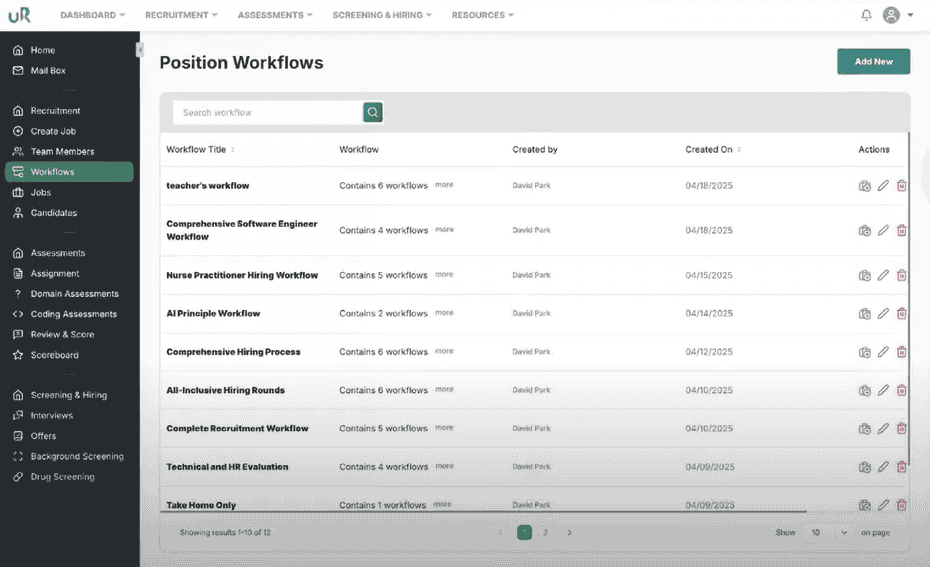Delete the Comprehensive Hiring Process workflow
This screenshot has width=930, height=567.
[901, 352]
